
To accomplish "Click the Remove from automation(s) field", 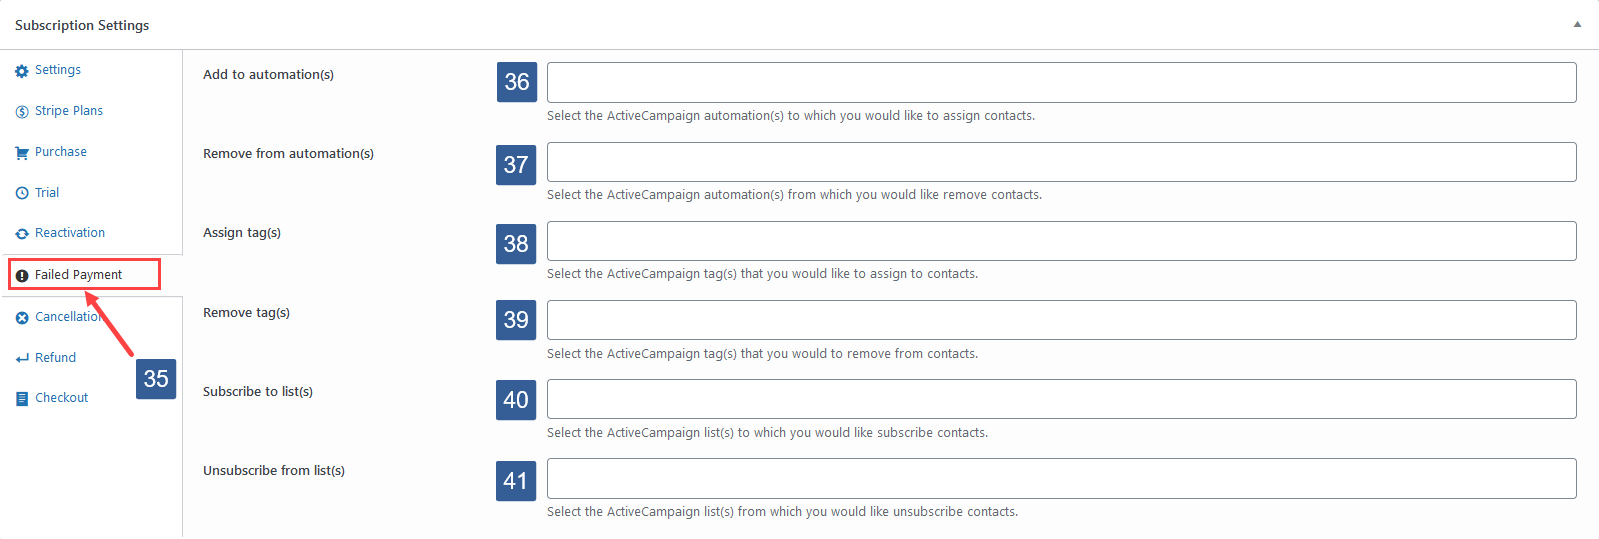I will [x=1061, y=162].
